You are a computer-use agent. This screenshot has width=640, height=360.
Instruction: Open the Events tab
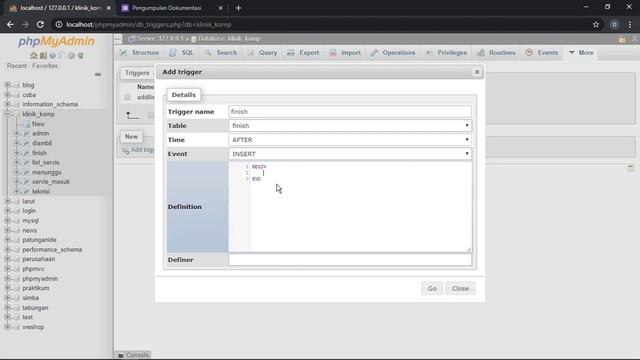542,53
